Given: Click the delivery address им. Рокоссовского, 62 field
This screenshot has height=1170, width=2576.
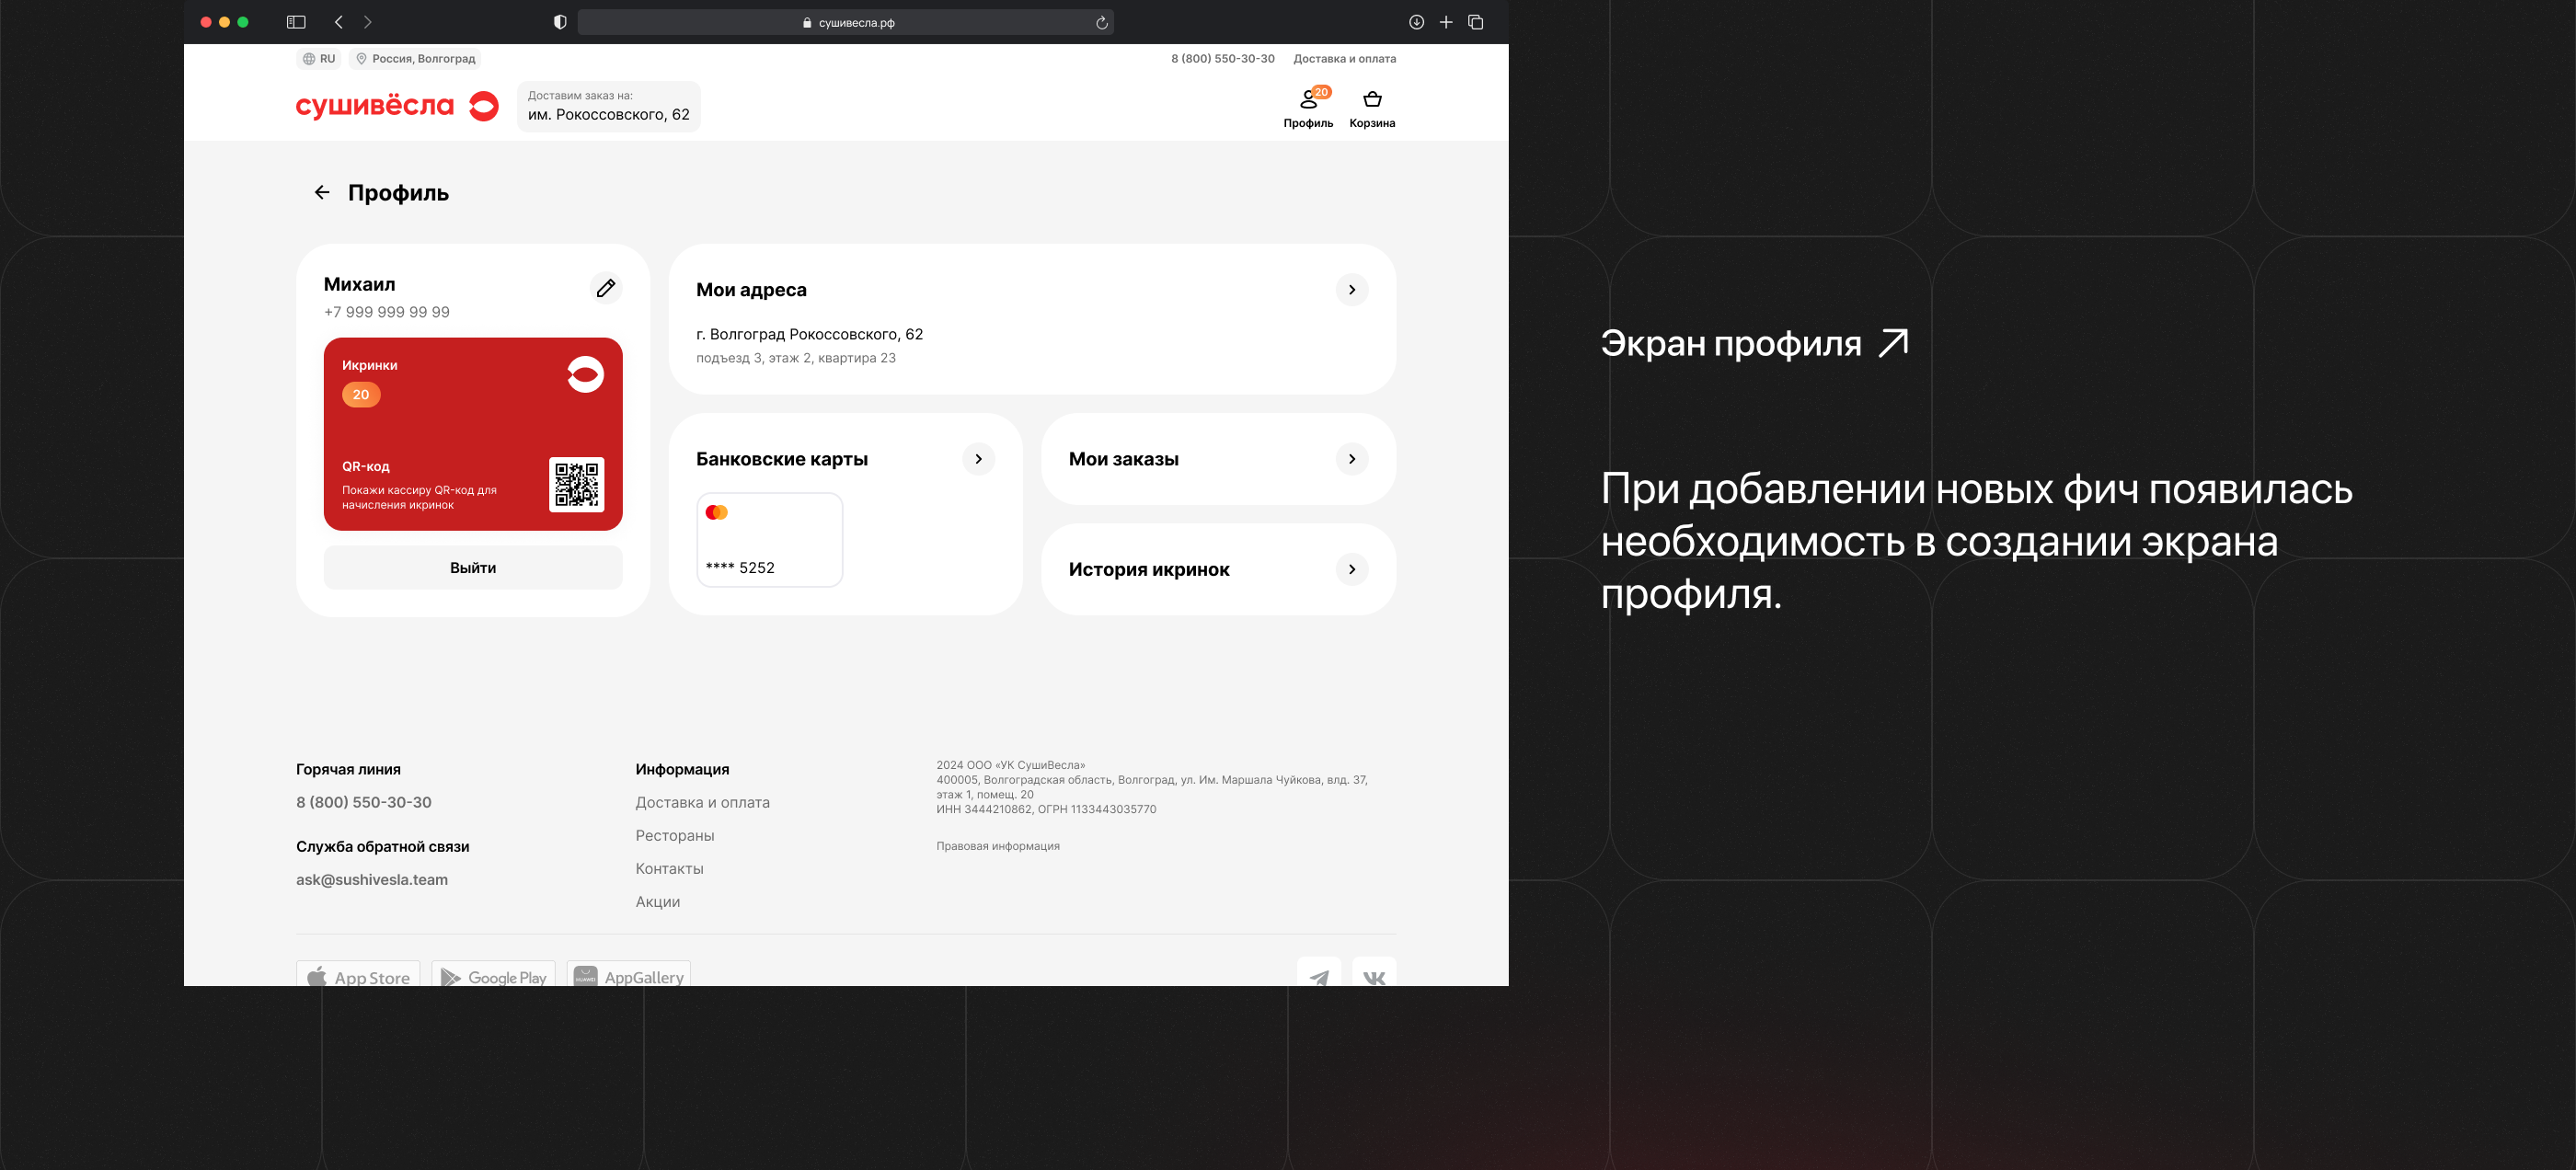Looking at the screenshot, I should (x=608, y=106).
